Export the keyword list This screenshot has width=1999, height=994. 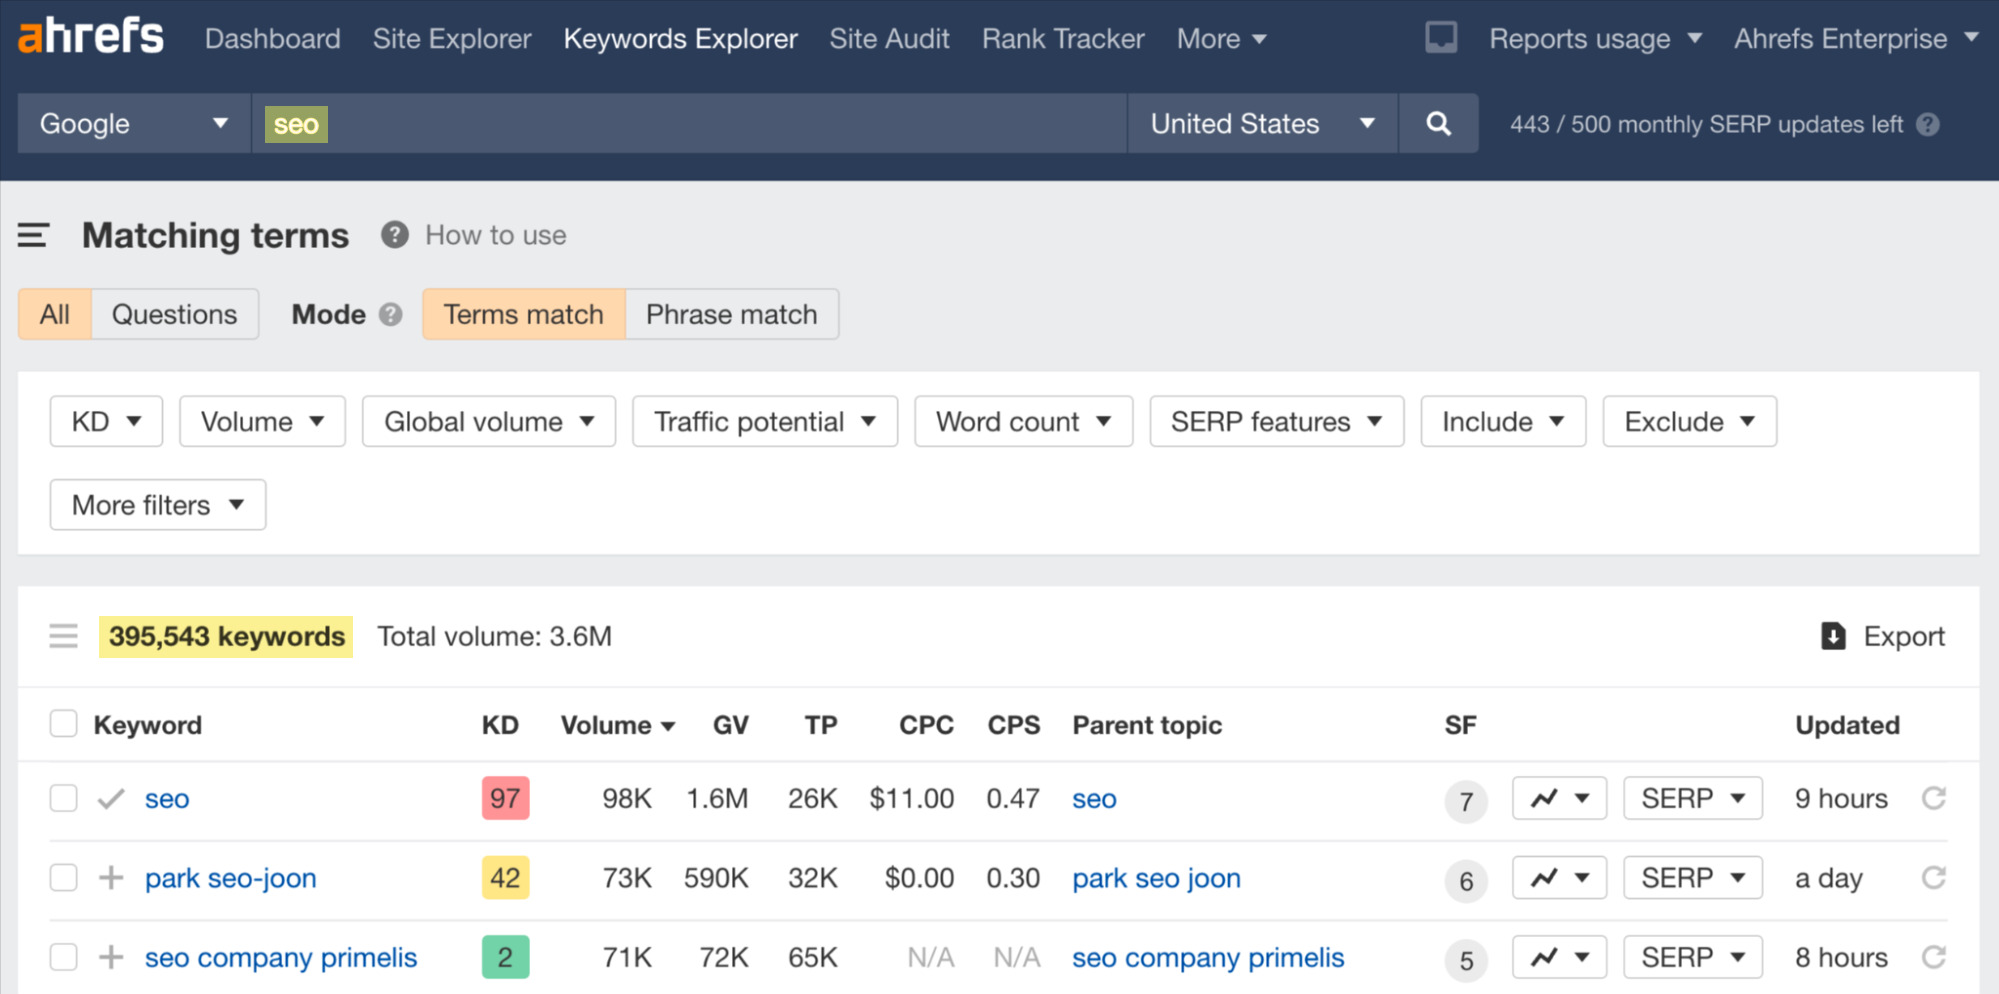[x=1881, y=636]
